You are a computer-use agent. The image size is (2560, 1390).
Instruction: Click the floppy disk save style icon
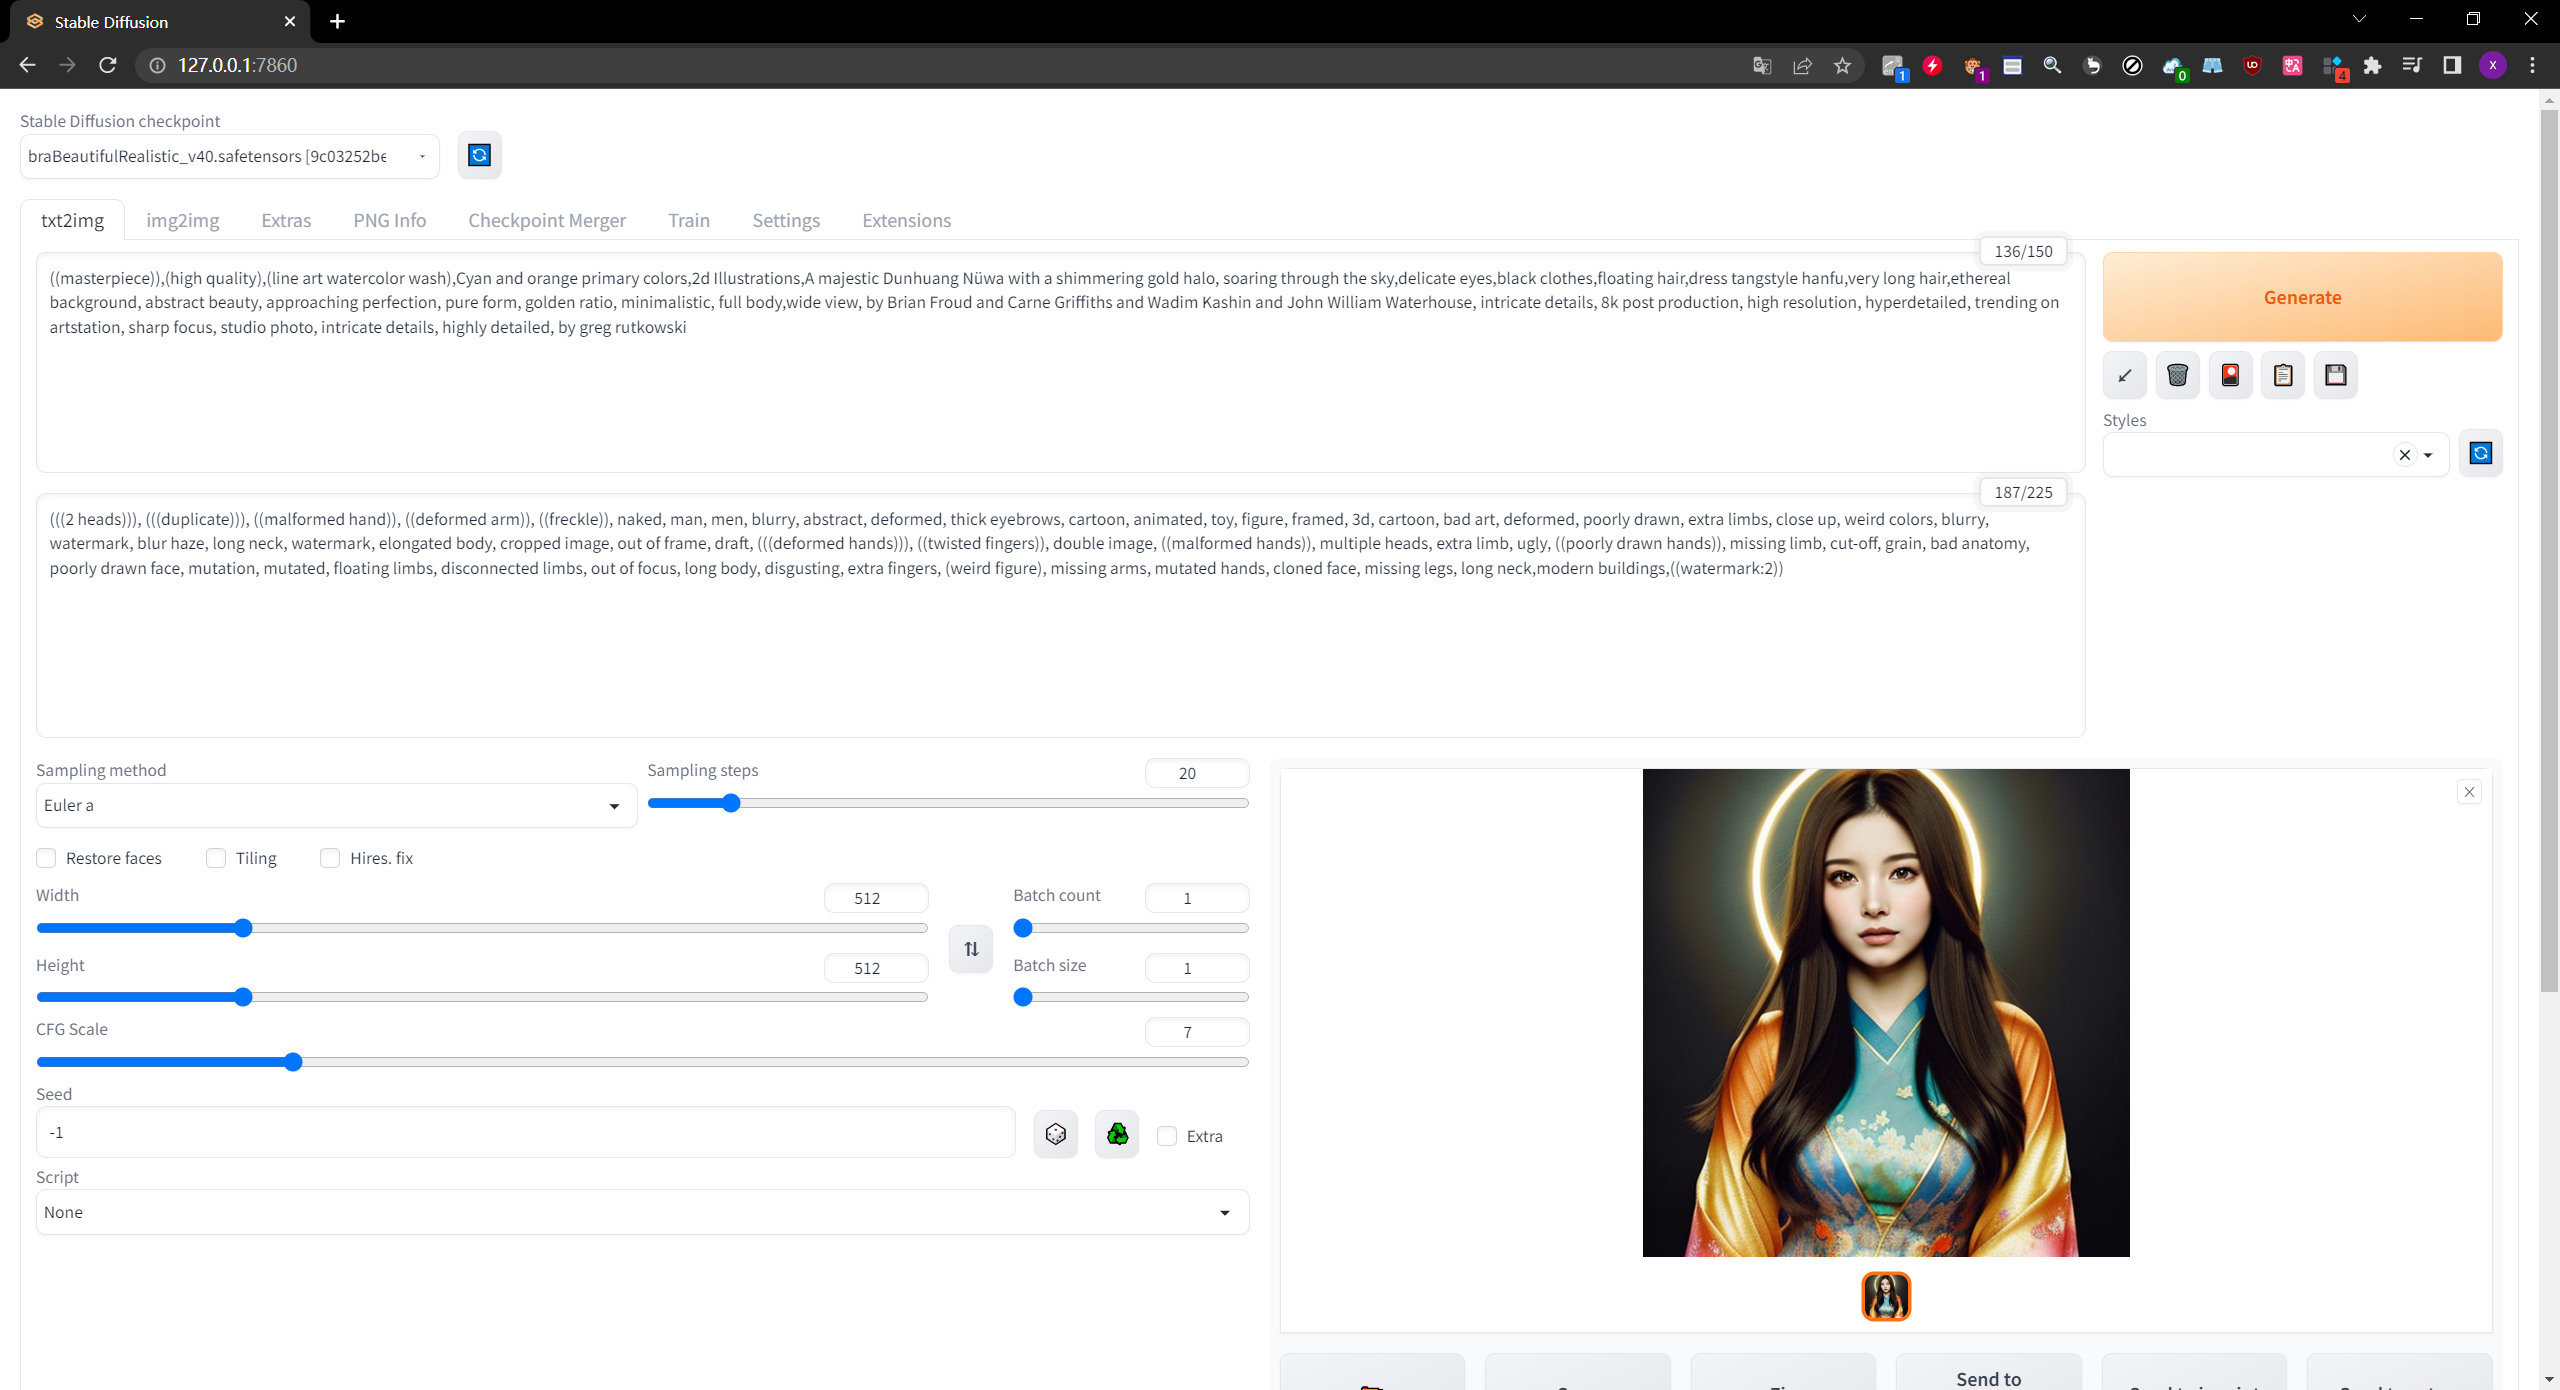point(2336,375)
